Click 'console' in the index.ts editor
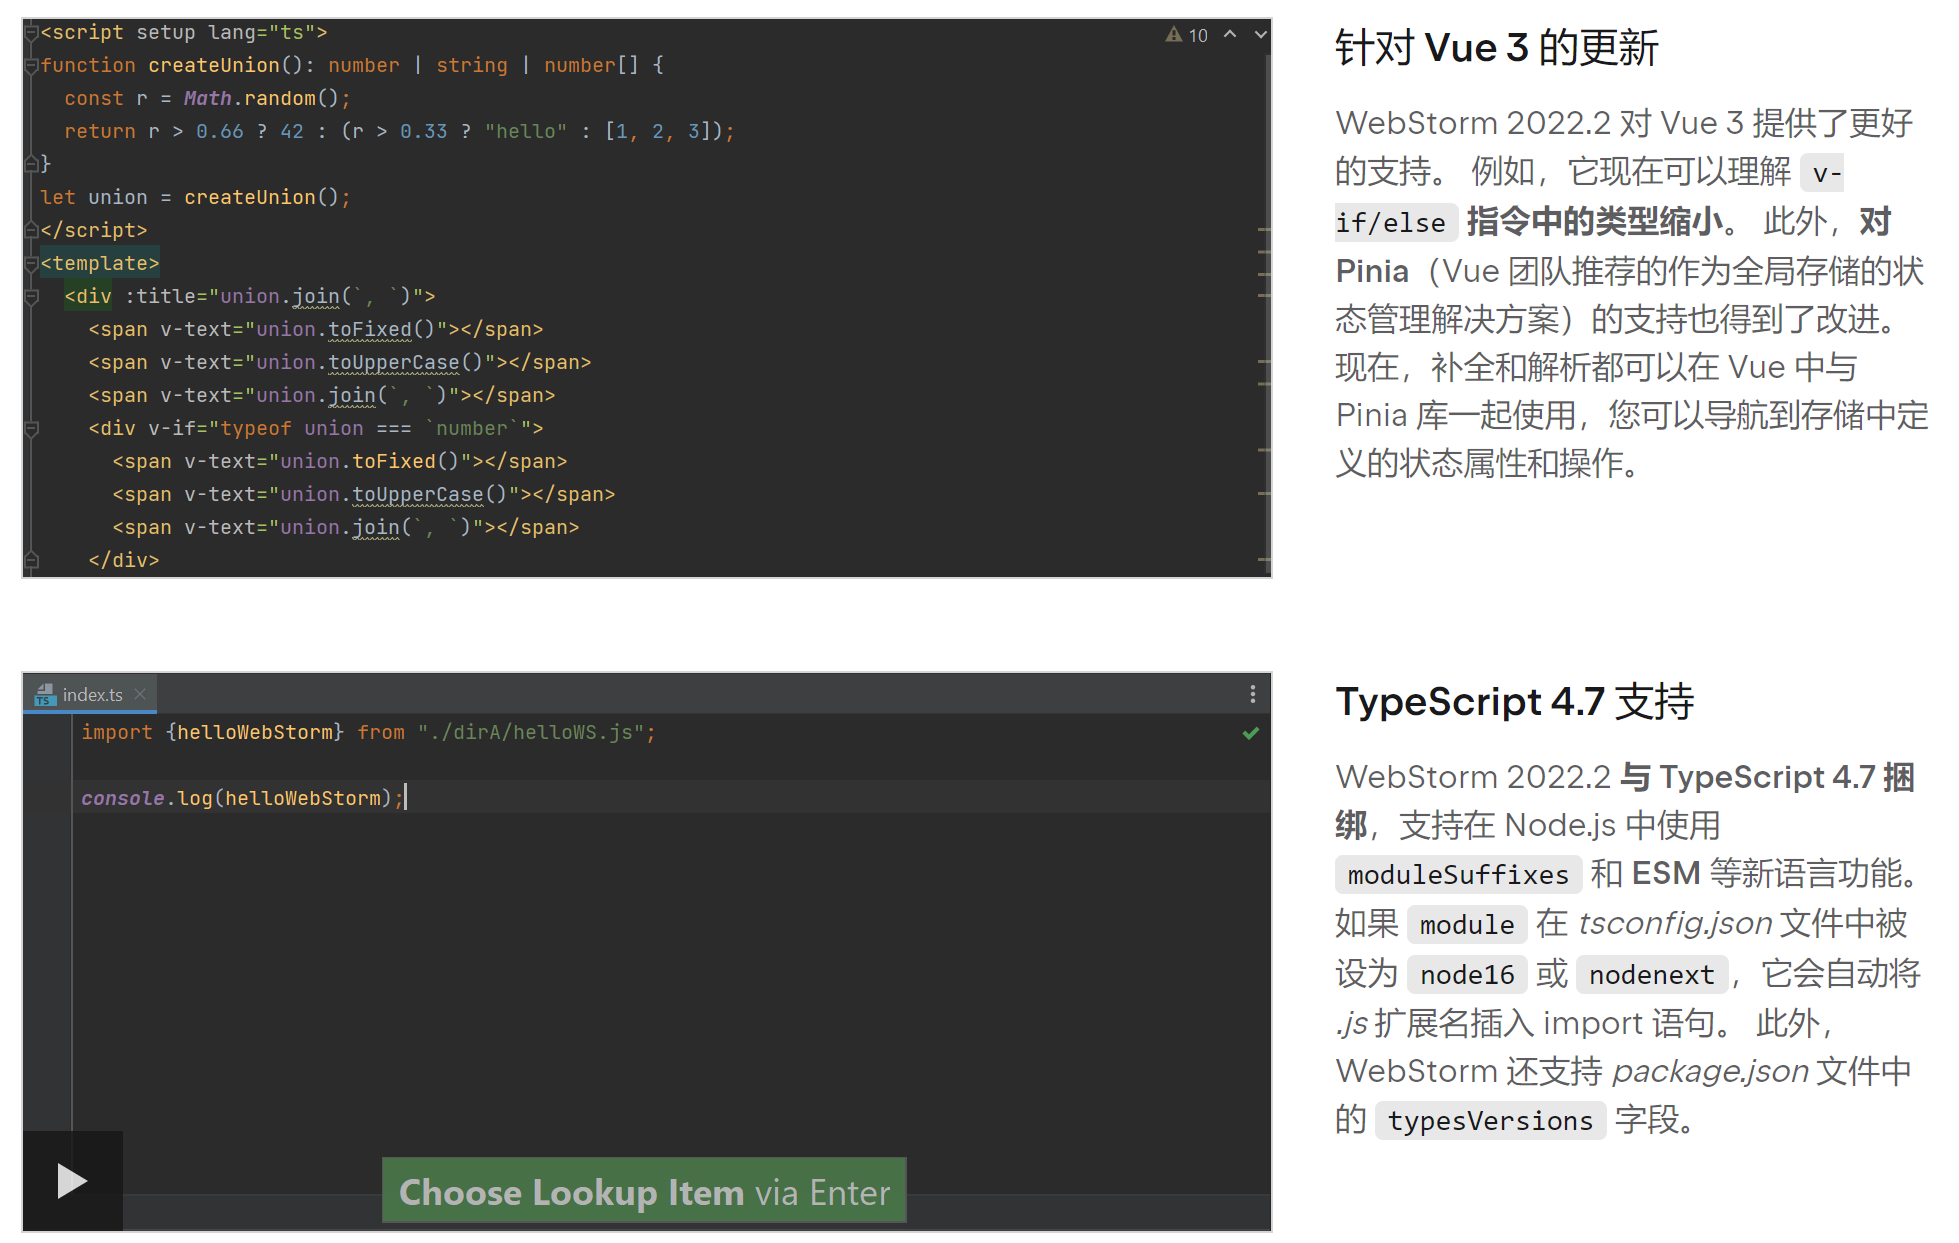Screen dimensions: 1959x1243 coord(122,798)
